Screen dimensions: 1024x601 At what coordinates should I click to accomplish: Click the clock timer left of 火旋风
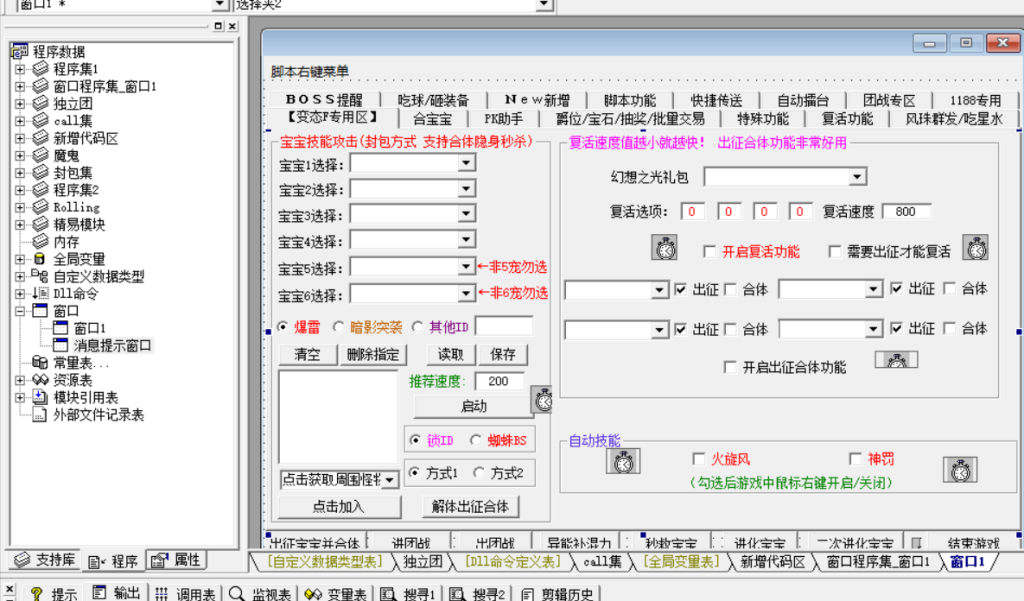tap(624, 462)
